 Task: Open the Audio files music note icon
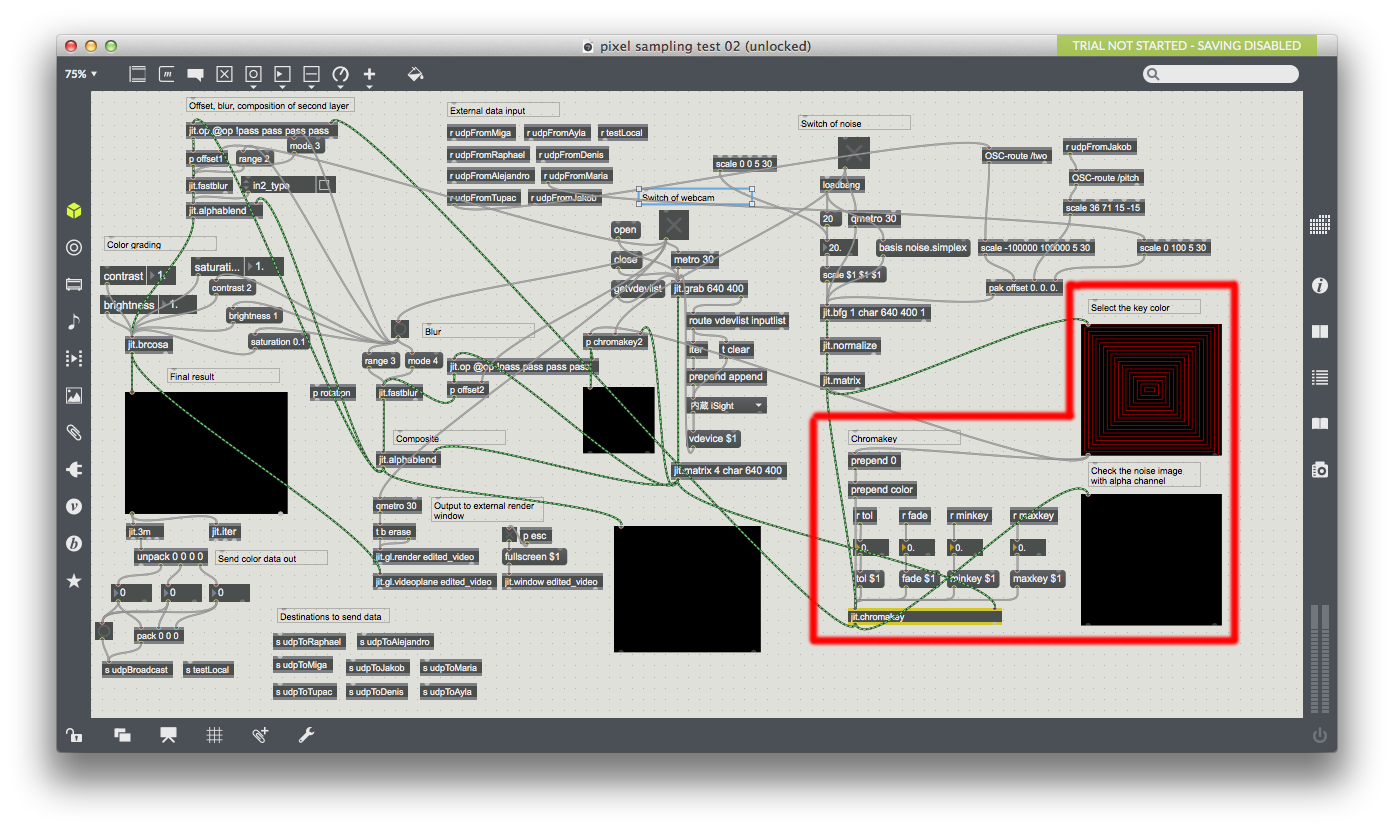coord(74,321)
